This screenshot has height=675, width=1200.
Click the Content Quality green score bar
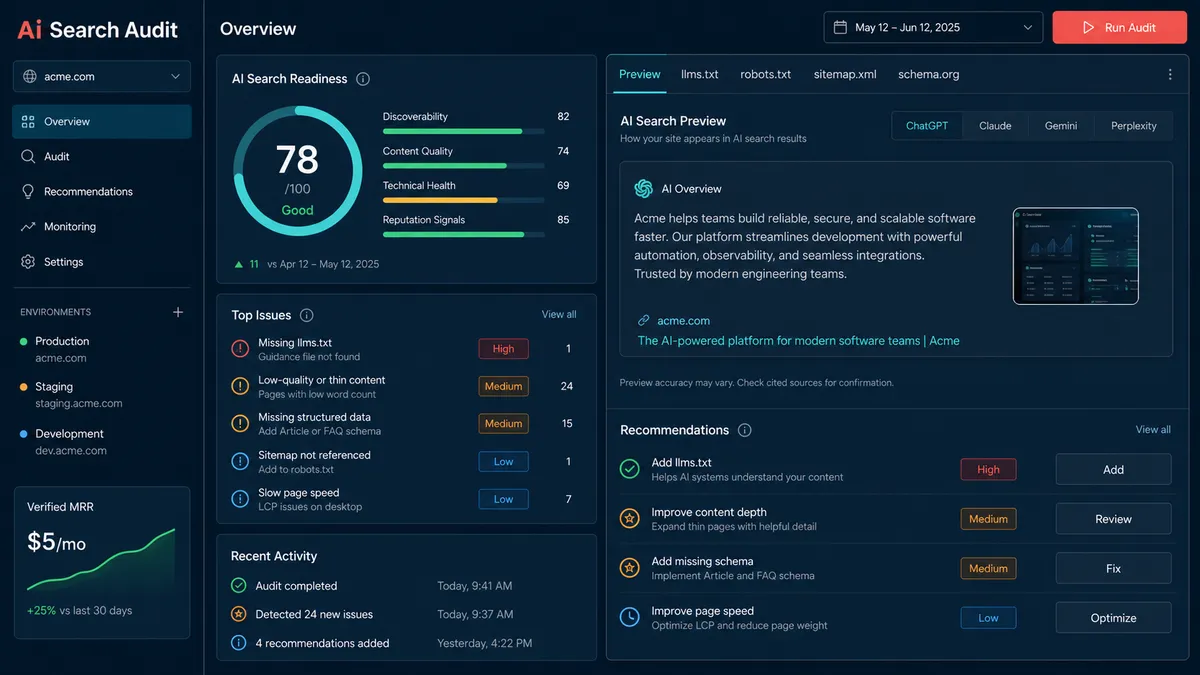464,166
